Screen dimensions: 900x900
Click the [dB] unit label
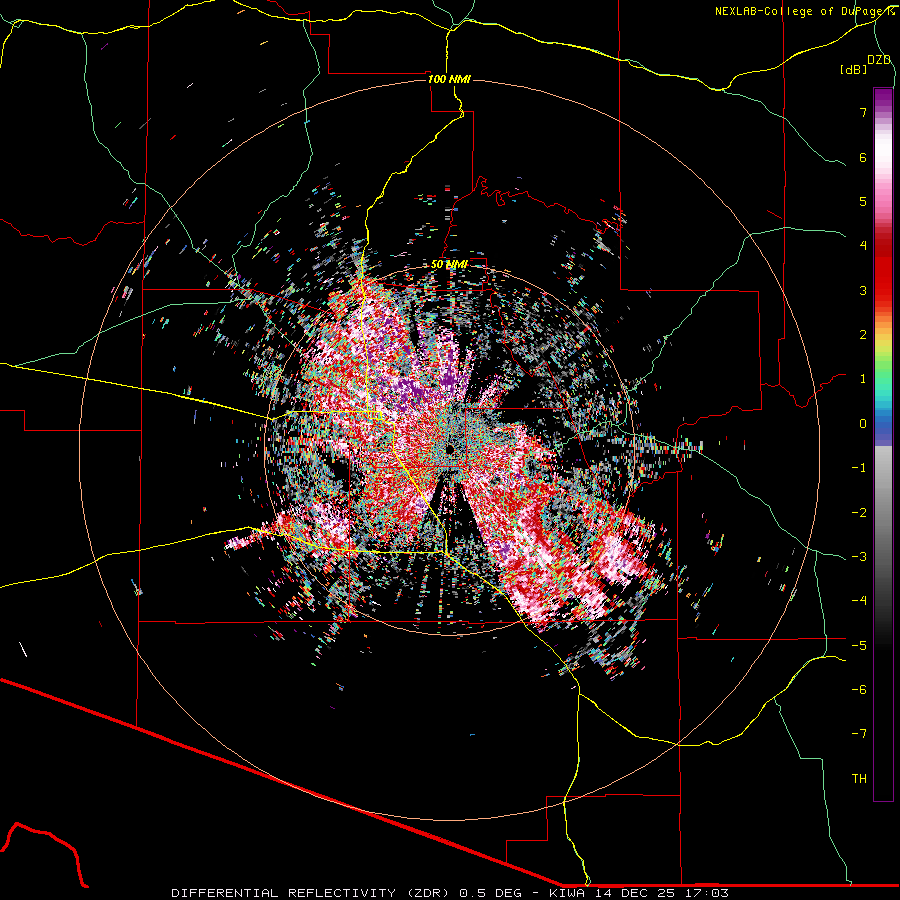coord(854,69)
